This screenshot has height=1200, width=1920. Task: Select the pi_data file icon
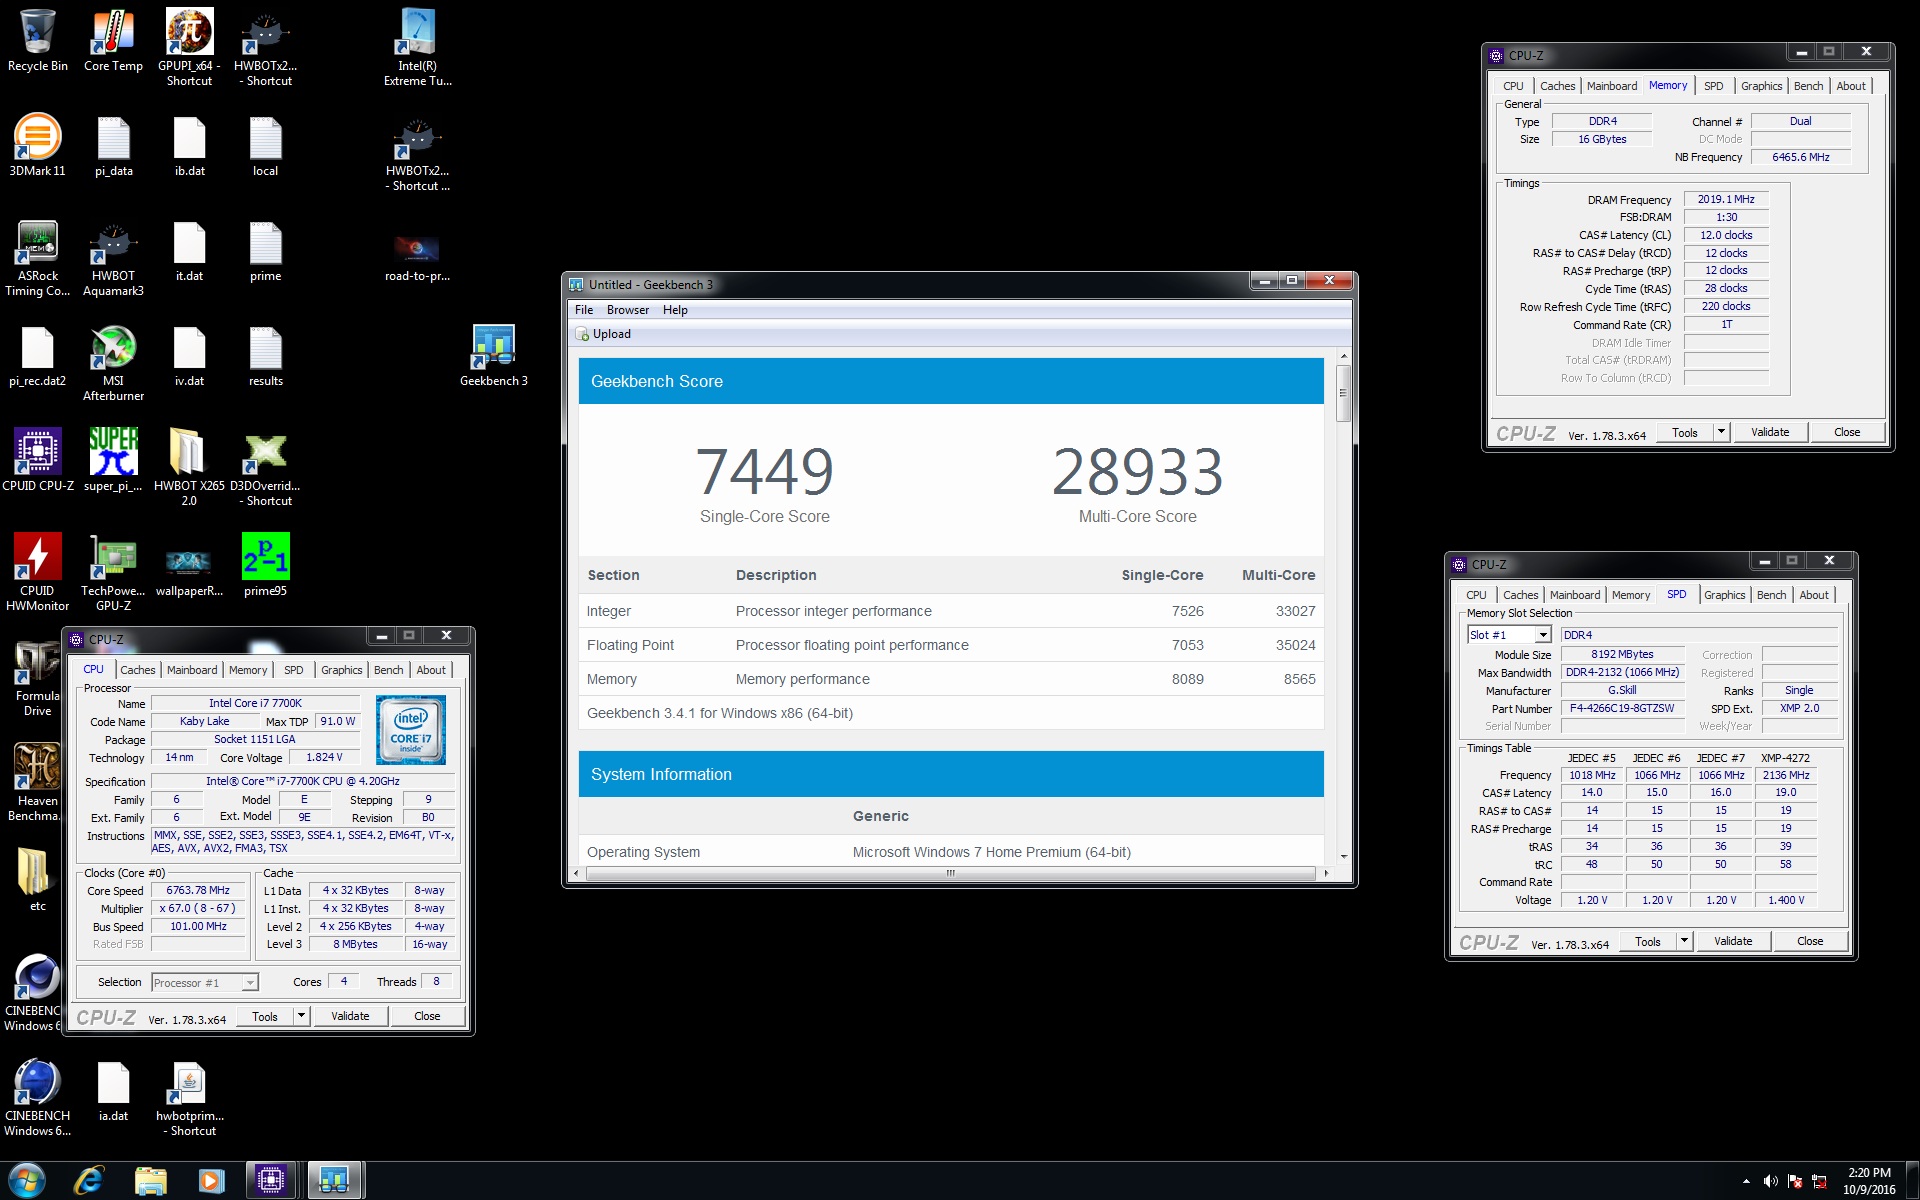click(113, 145)
